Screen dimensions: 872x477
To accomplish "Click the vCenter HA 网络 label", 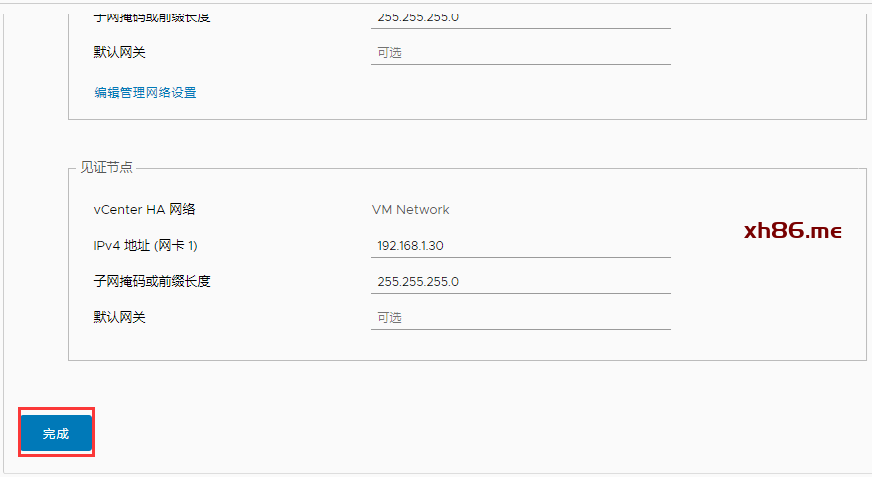I will tap(144, 210).
